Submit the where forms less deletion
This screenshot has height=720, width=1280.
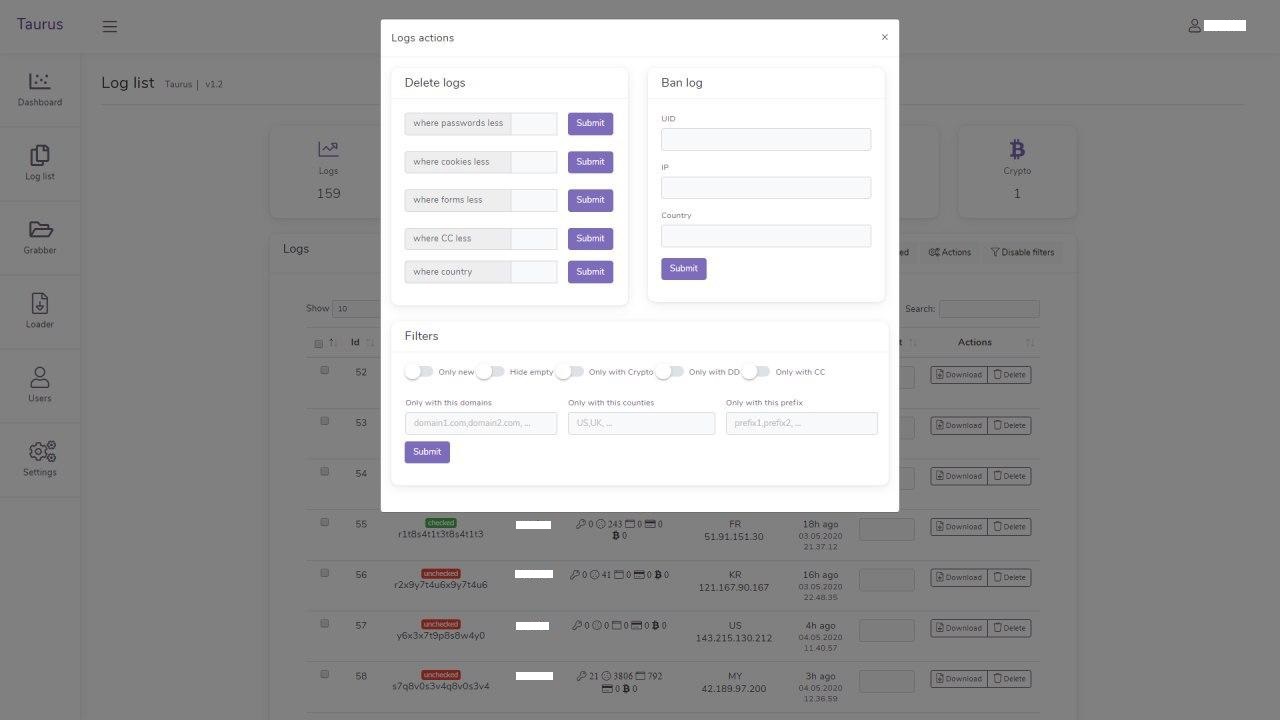pos(590,200)
